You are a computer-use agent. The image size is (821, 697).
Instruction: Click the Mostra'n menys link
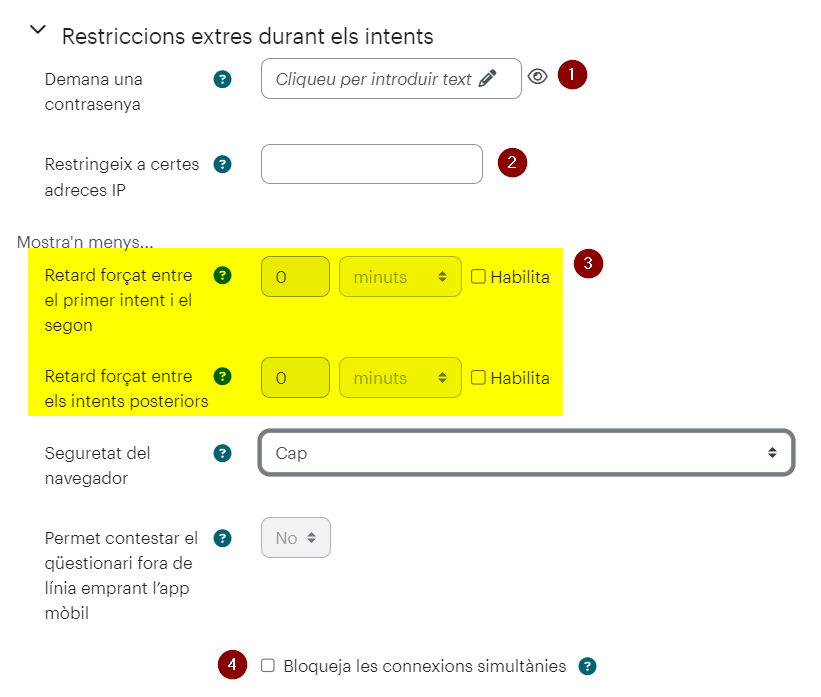pos(85,242)
